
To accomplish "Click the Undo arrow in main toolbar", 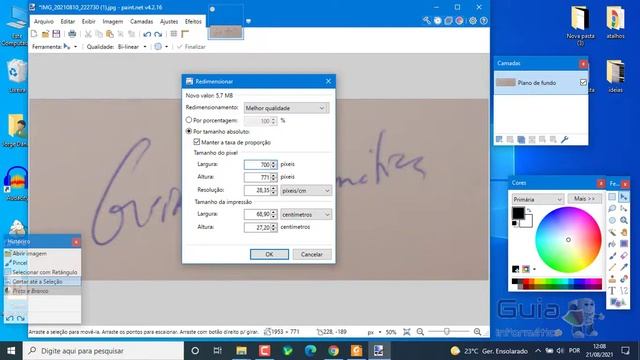I will pos(147,34).
